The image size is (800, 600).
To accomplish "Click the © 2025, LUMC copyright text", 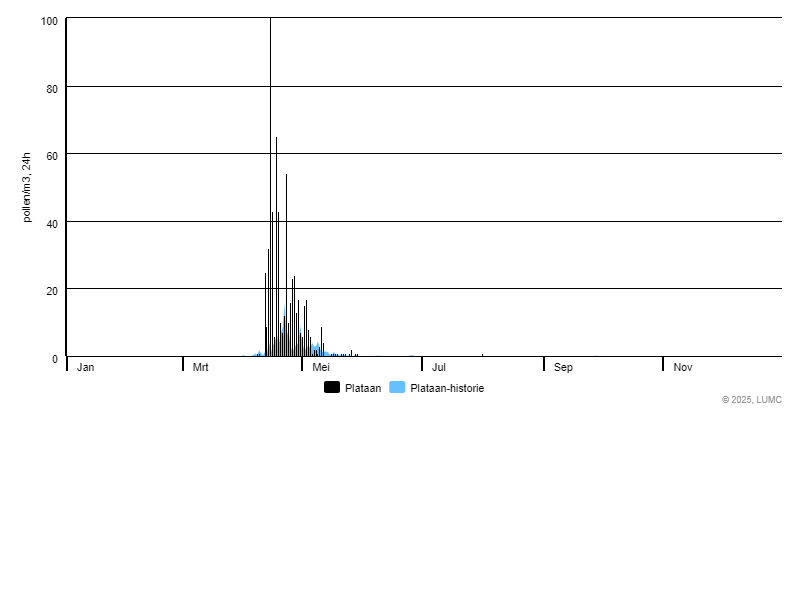I will (751, 400).
